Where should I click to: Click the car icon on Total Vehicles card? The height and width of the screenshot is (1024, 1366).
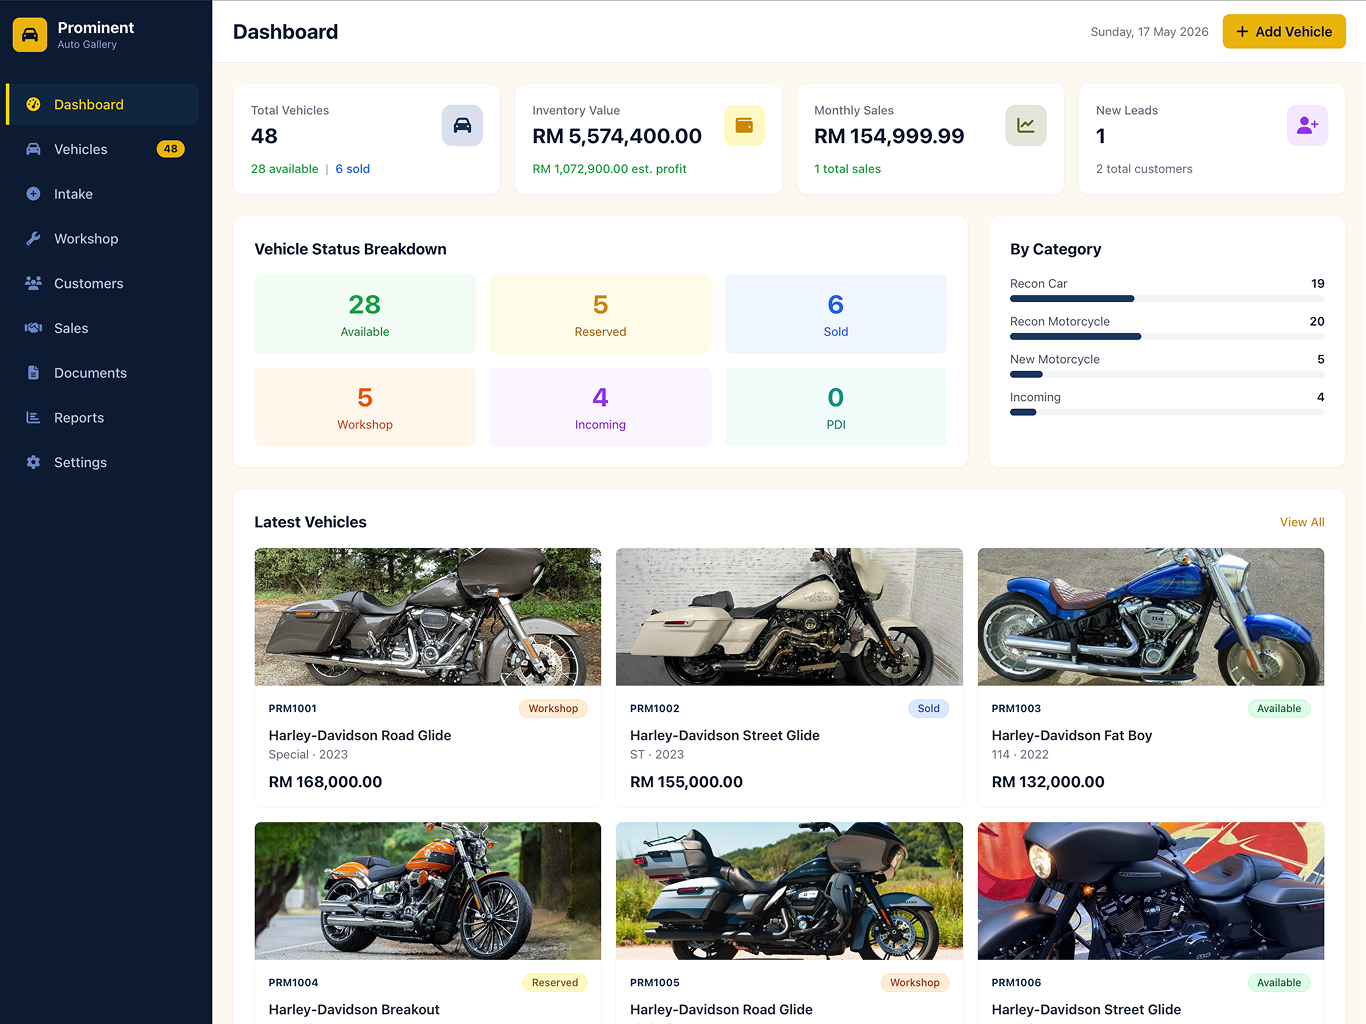click(462, 125)
